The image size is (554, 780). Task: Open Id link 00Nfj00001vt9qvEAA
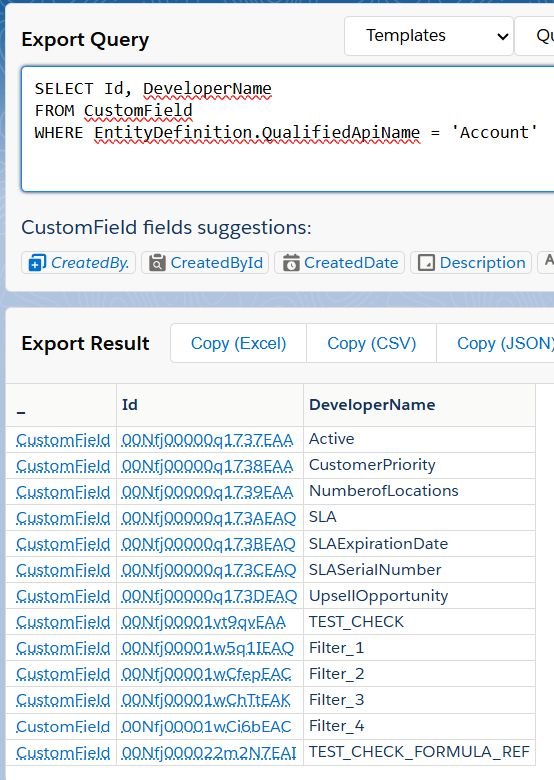(x=204, y=622)
